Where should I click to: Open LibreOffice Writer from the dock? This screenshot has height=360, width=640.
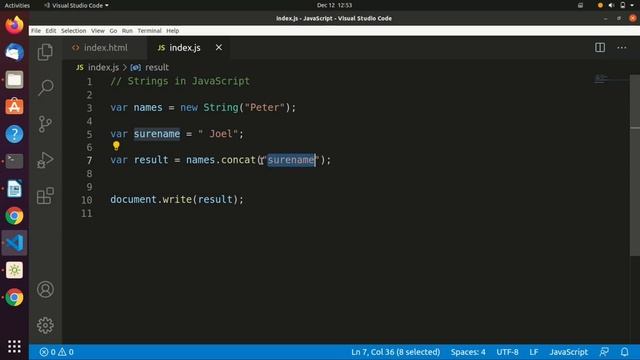pyautogui.click(x=14, y=189)
